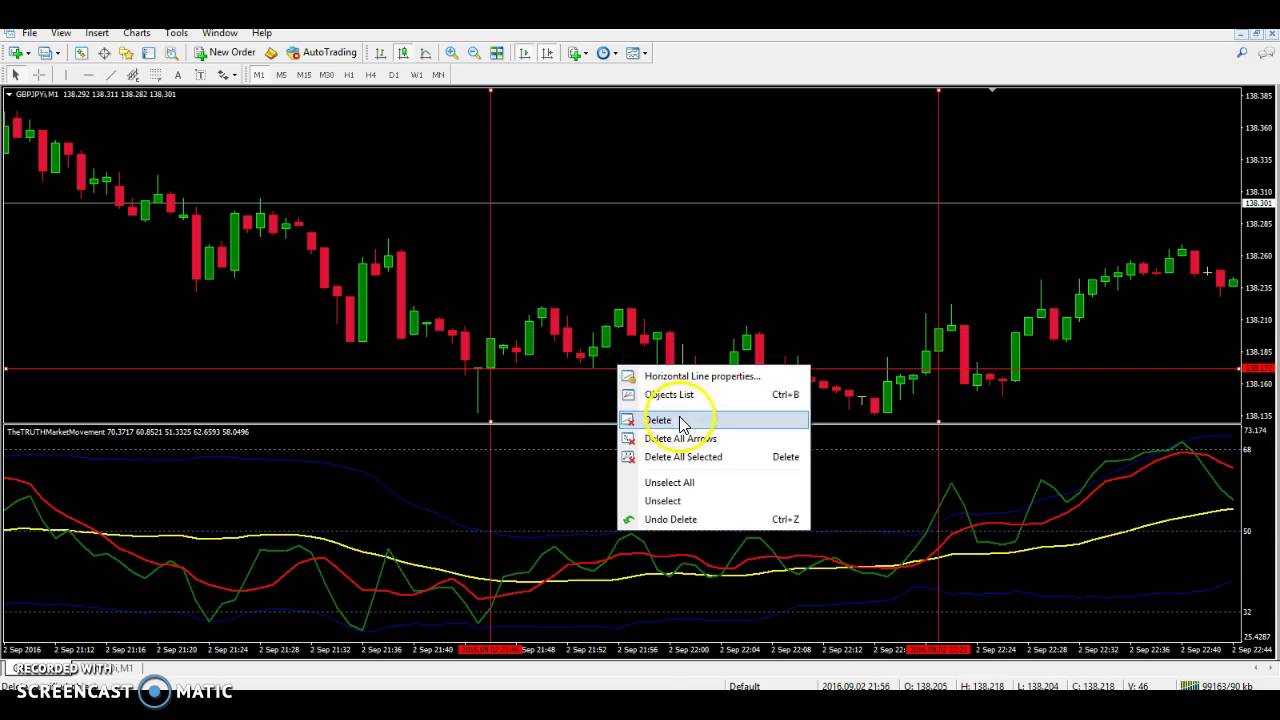The width and height of the screenshot is (1280, 720).
Task: Toggle the Terminal panel icon
Action: point(148,53)
